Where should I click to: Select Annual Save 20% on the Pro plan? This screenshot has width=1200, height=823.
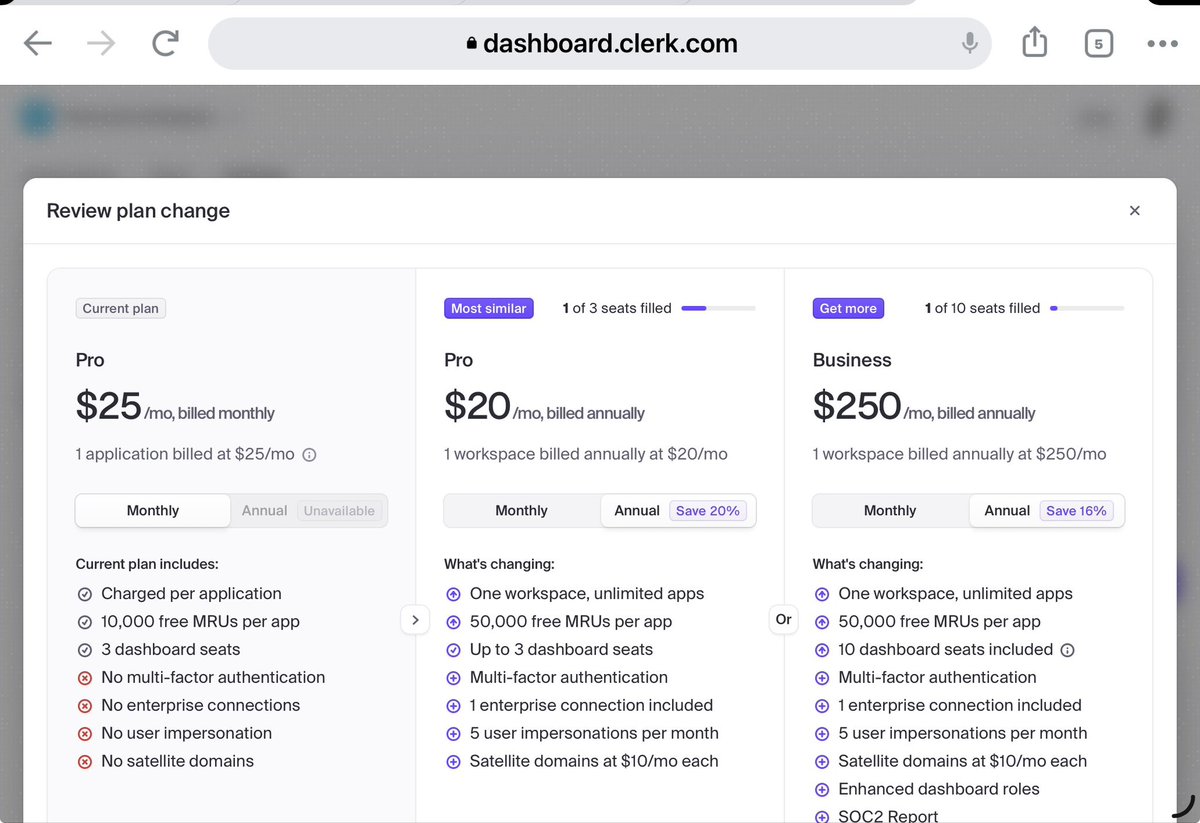(678, 510)
